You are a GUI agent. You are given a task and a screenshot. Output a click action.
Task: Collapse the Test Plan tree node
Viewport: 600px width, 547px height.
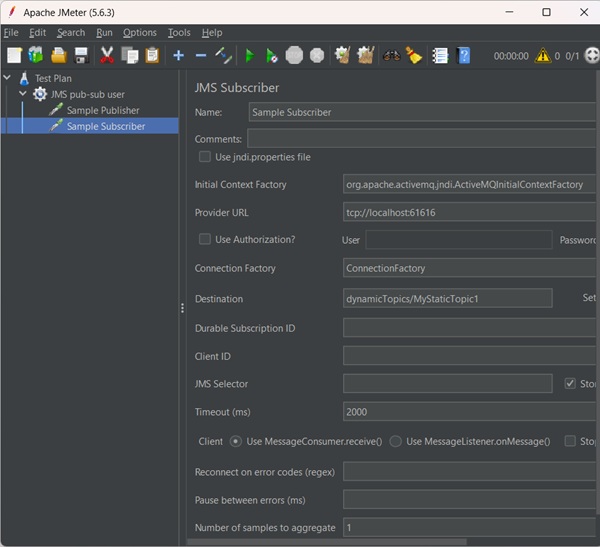click(8, 78)
